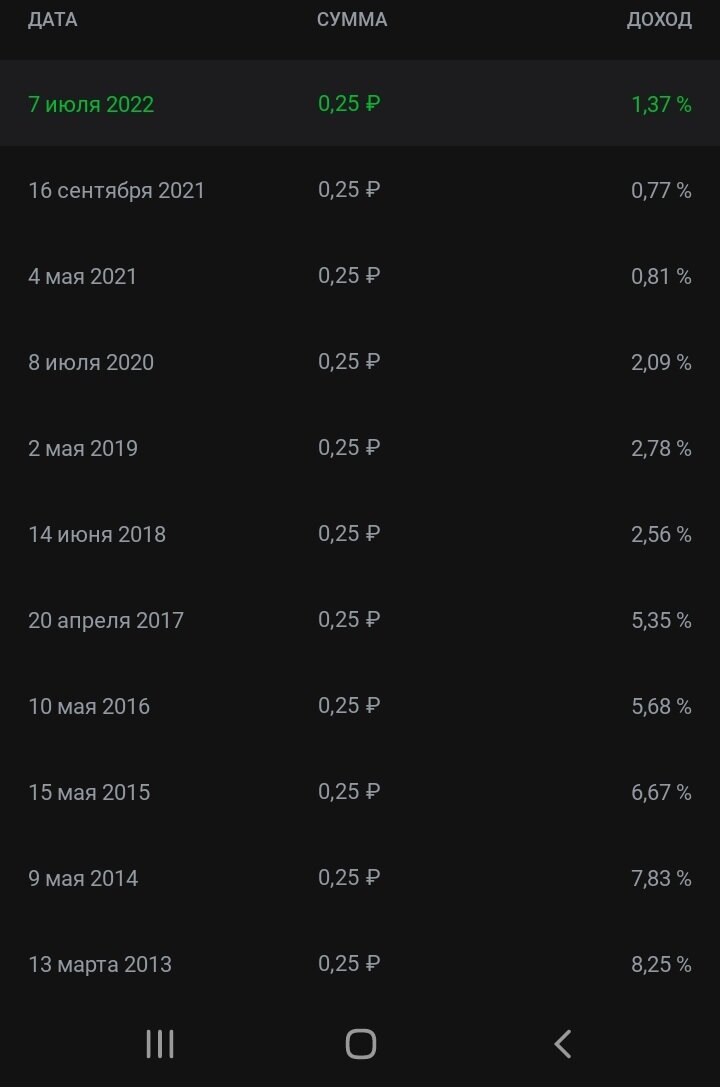Viewport: 720px width, 1087px height.
Task: Select the 14 июня 2018 row
Action: [360, 534]
